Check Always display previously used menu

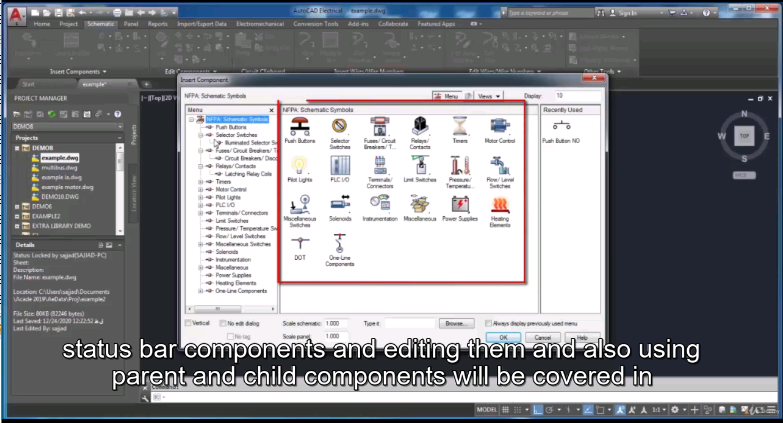tap(488, 323)
